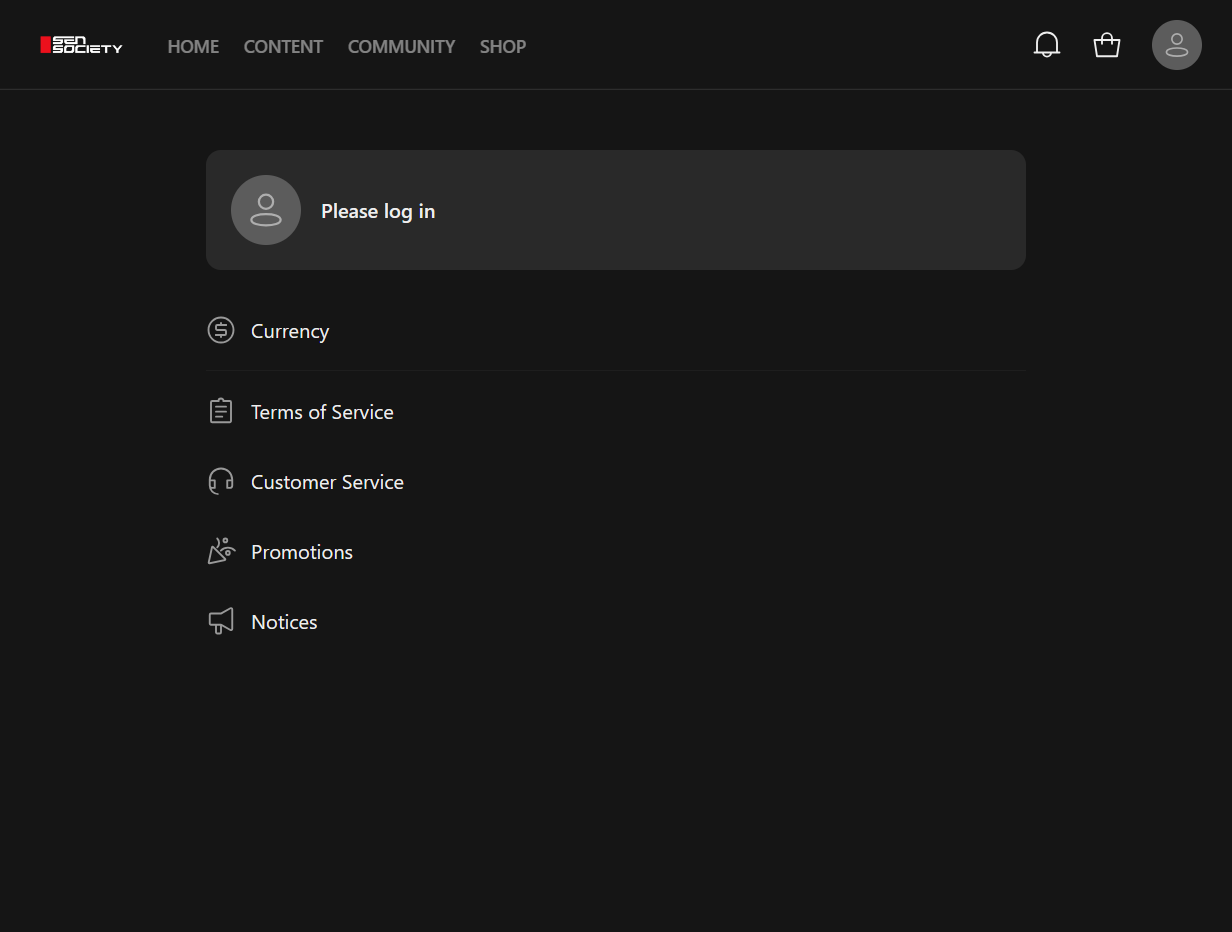This screenshot has width=1232, height=932.
Task: Go to the CONTENT section
Action: click(283, 46)
